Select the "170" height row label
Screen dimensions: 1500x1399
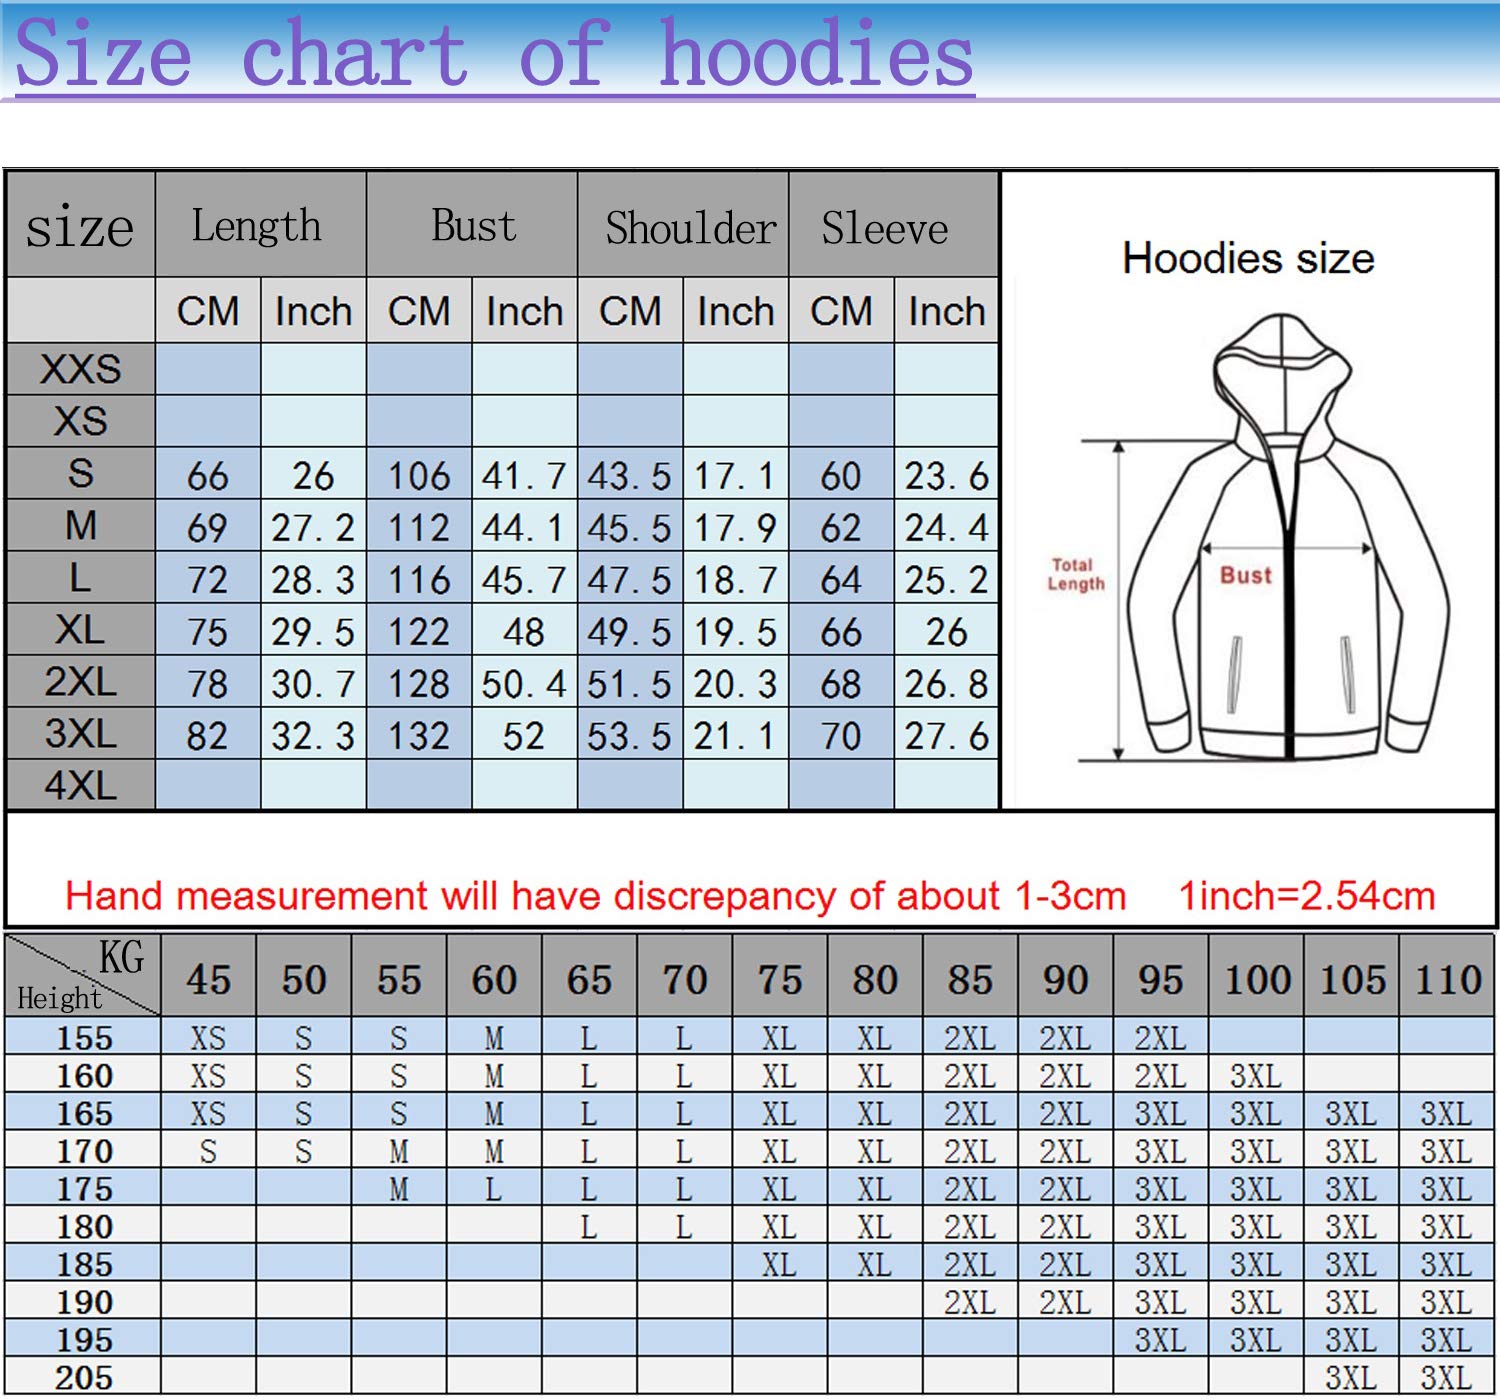point(83,1151)
